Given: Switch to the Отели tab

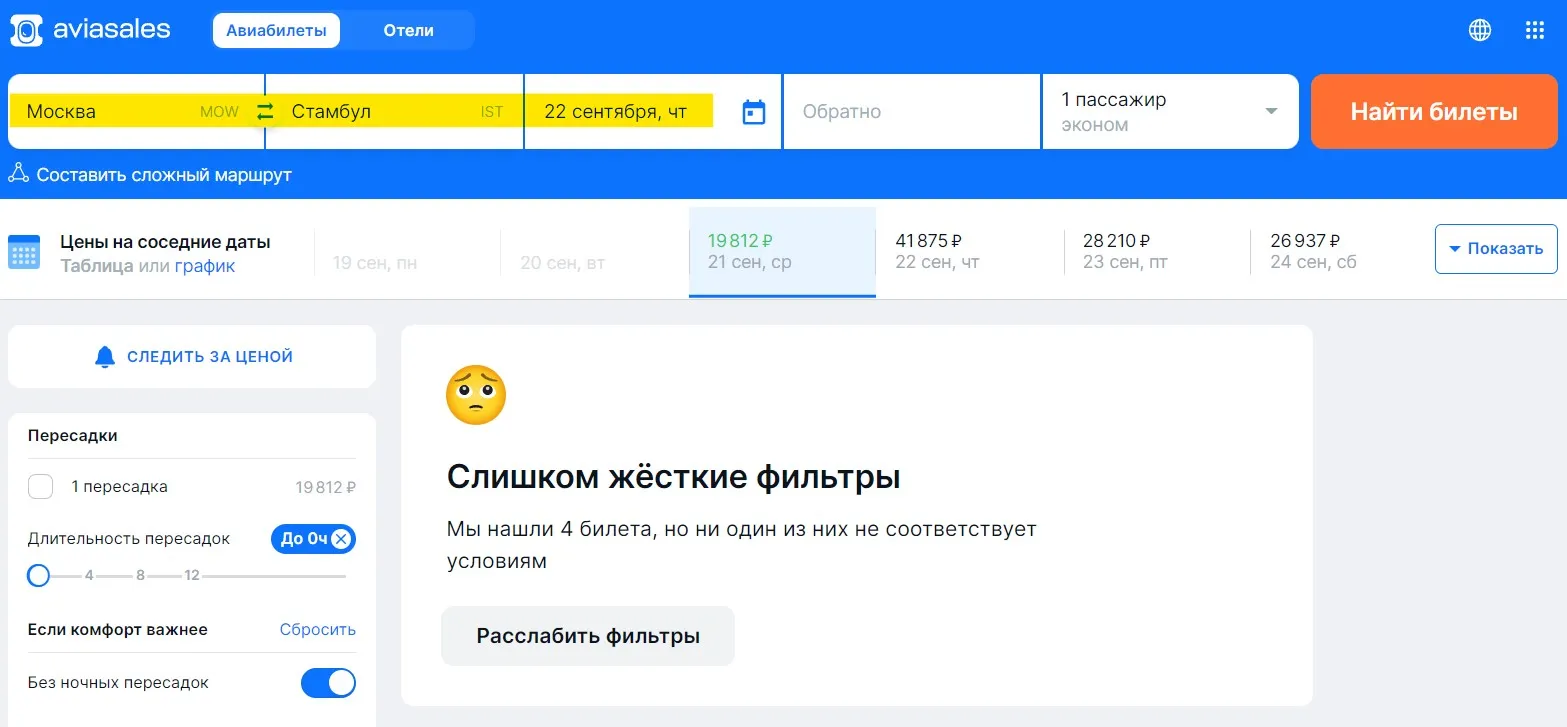Looking at the screenshot, I should (x=407, y=30).
